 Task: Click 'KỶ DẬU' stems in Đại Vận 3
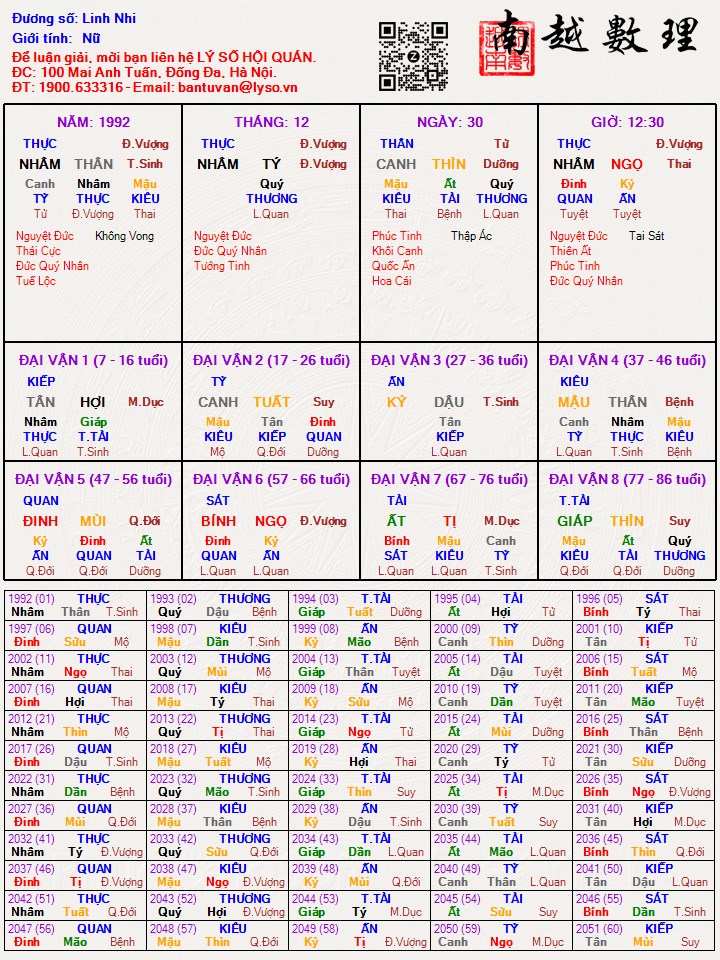428,402
